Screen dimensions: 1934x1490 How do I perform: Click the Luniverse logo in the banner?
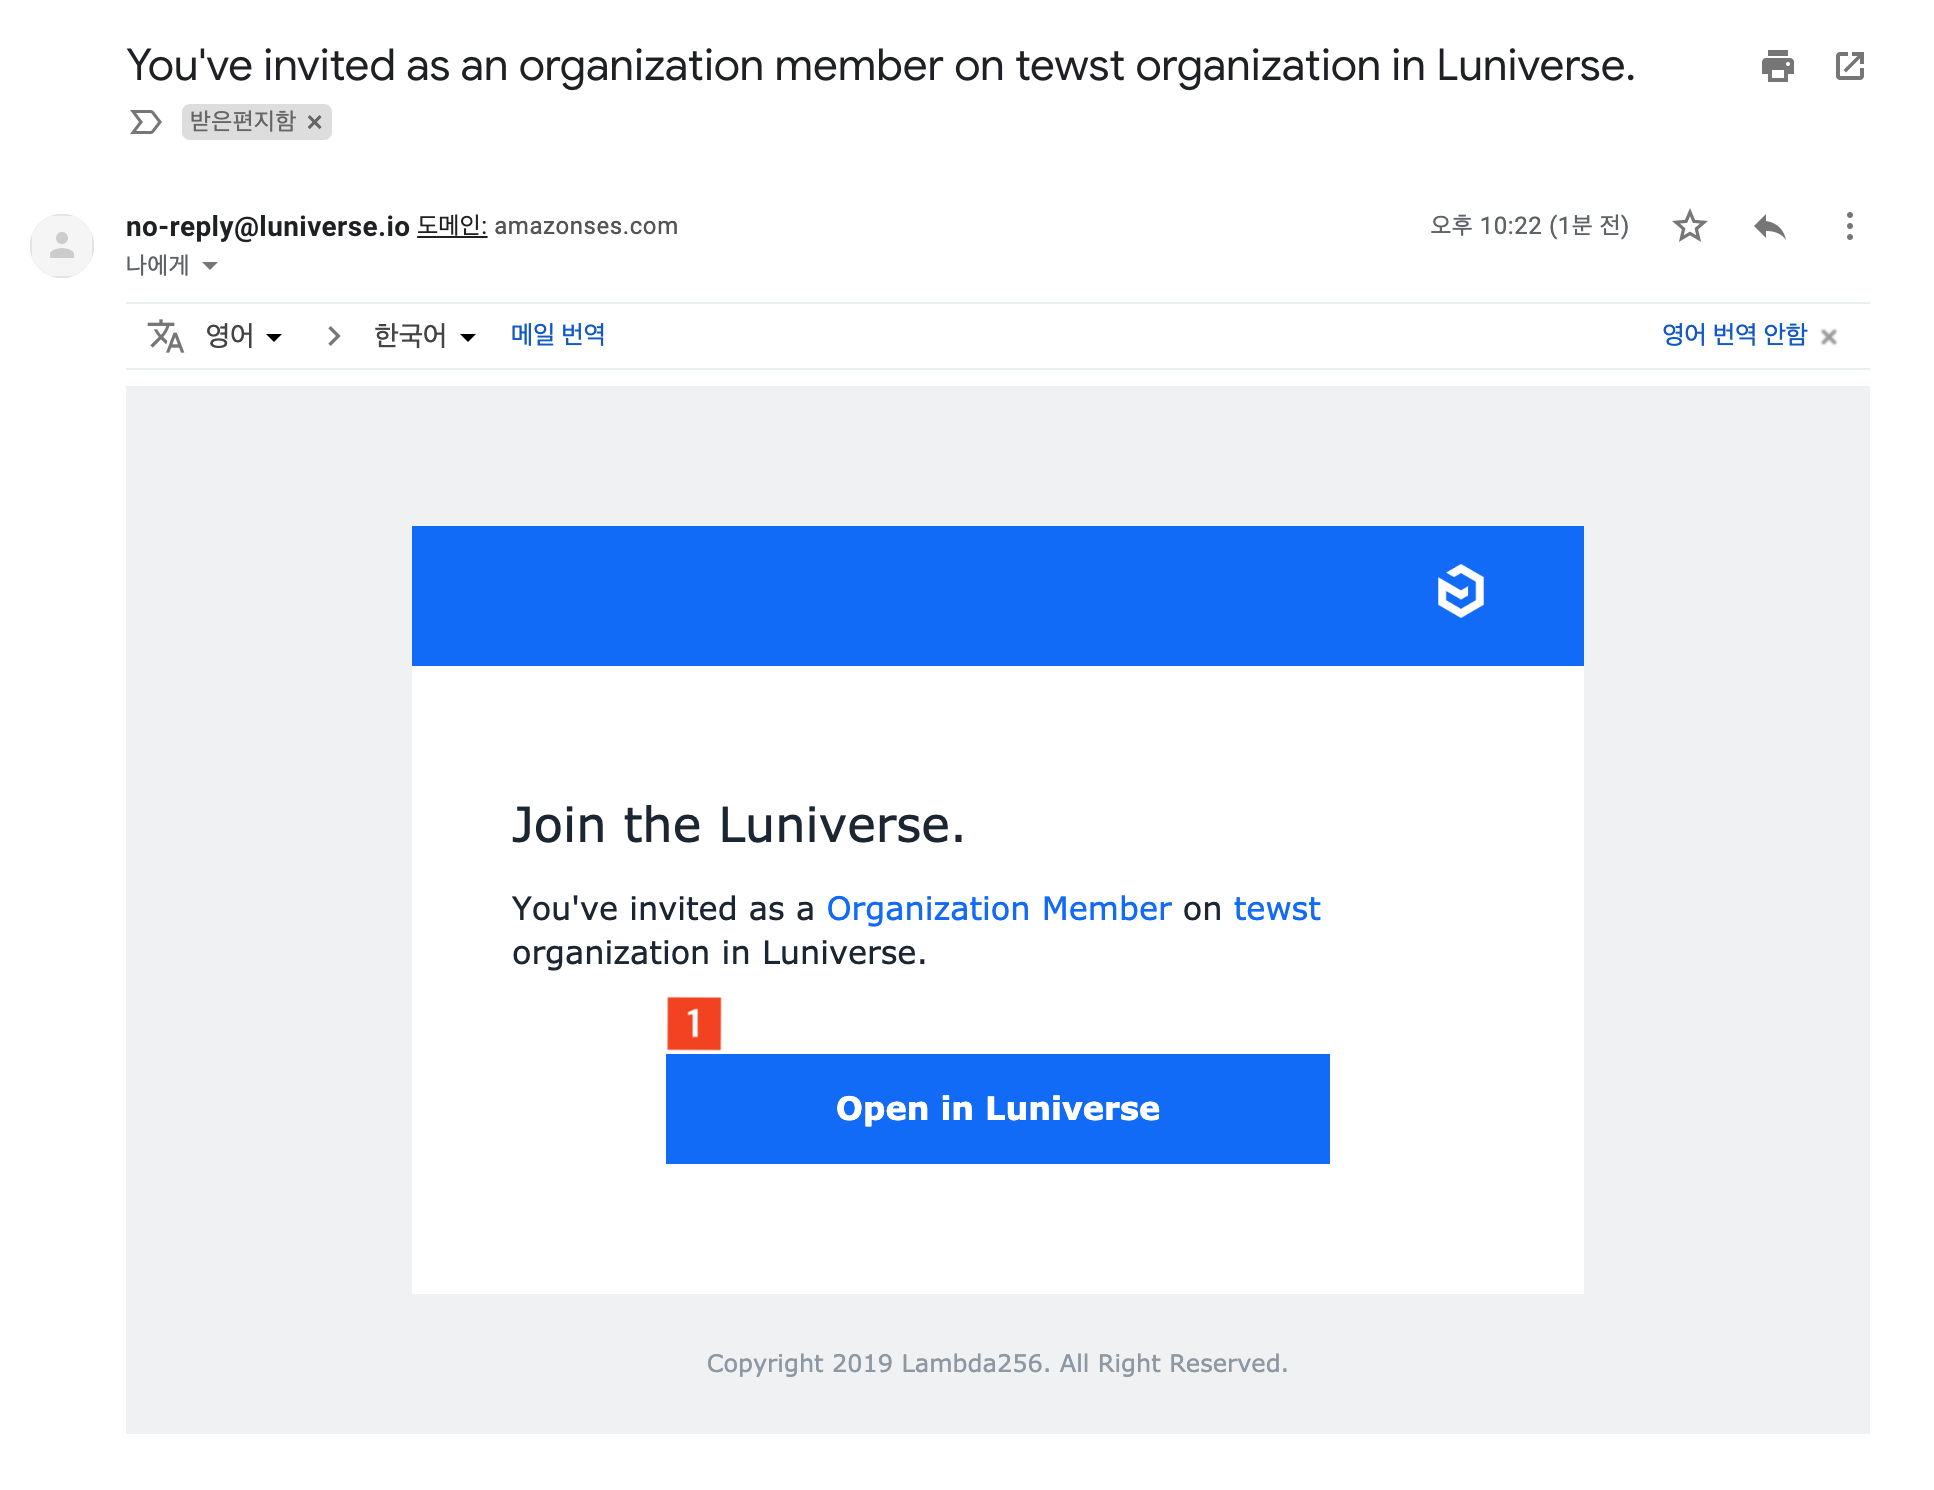pyautogui.click(x=1460, y=591)
